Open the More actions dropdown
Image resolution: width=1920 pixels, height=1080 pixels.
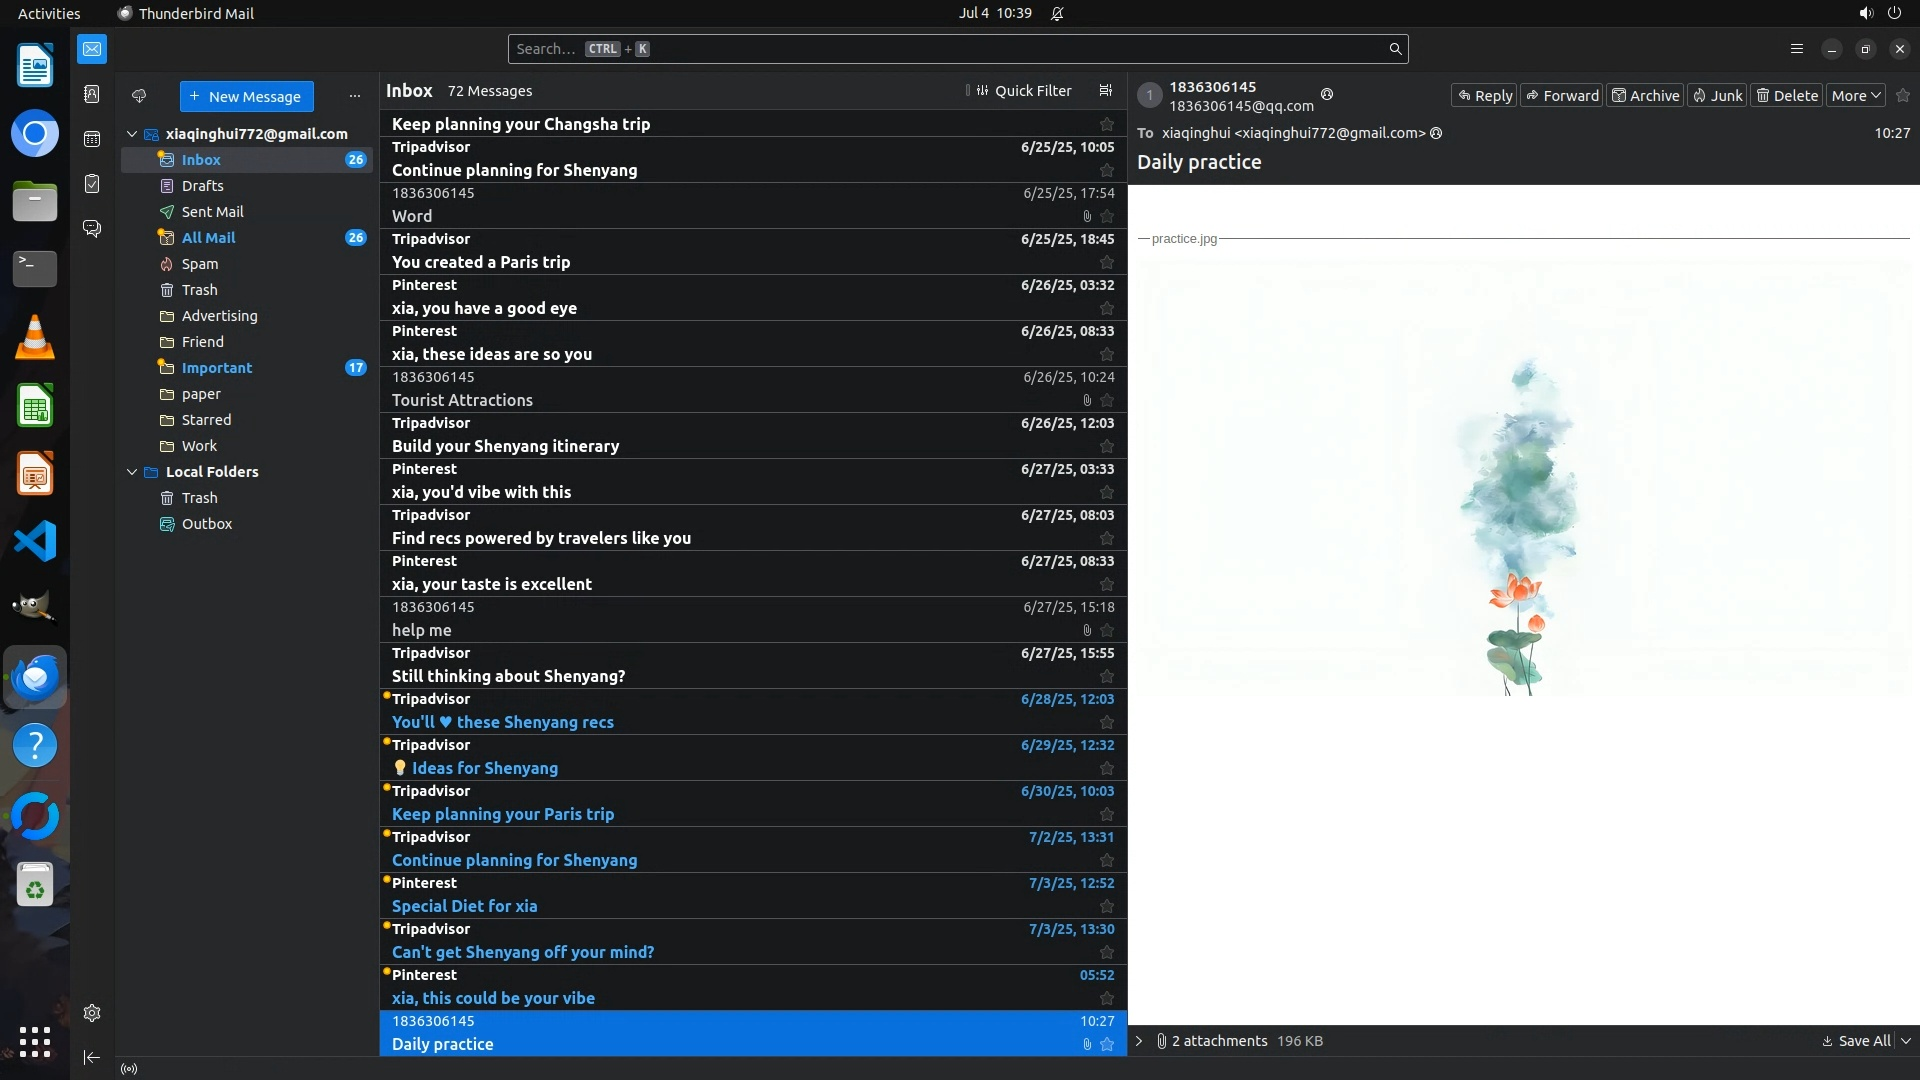point(1856,96)
